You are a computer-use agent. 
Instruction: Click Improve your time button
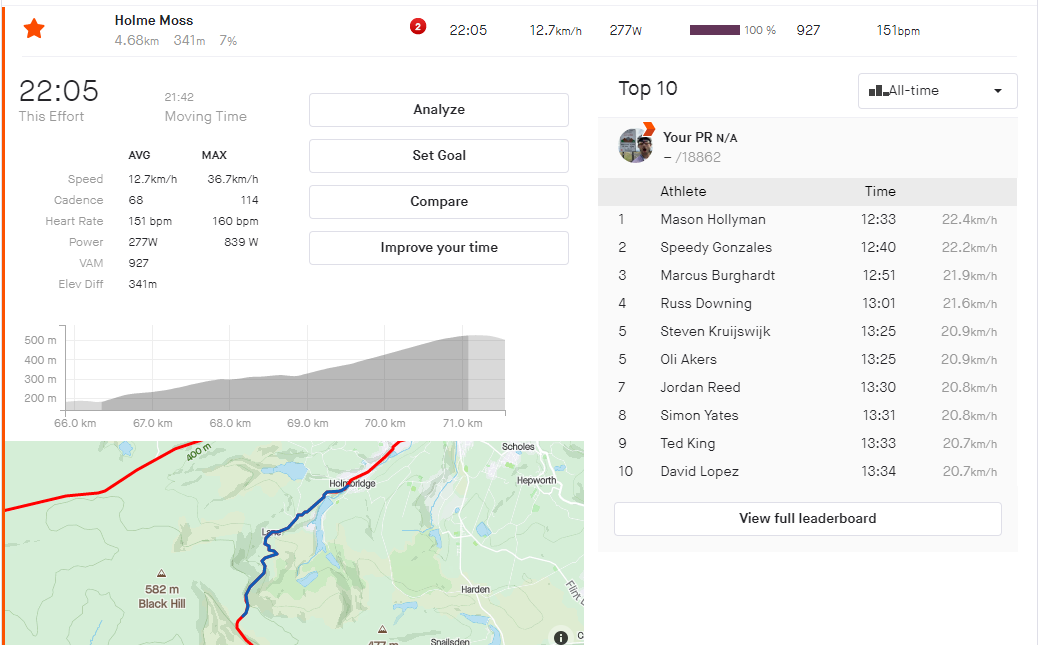tap(439, 248)
